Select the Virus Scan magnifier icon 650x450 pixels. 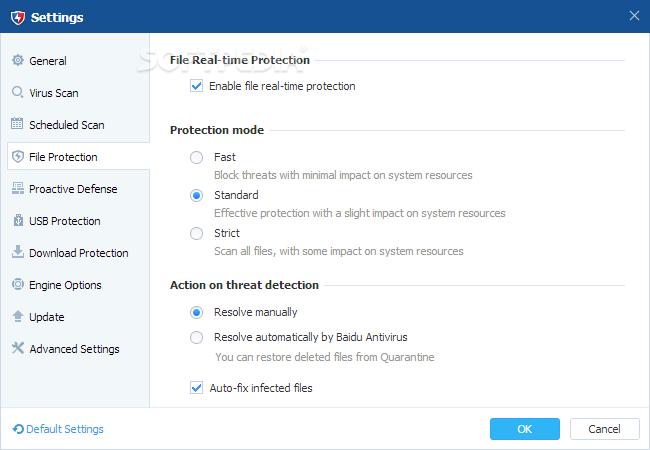[x=17, y=92]
